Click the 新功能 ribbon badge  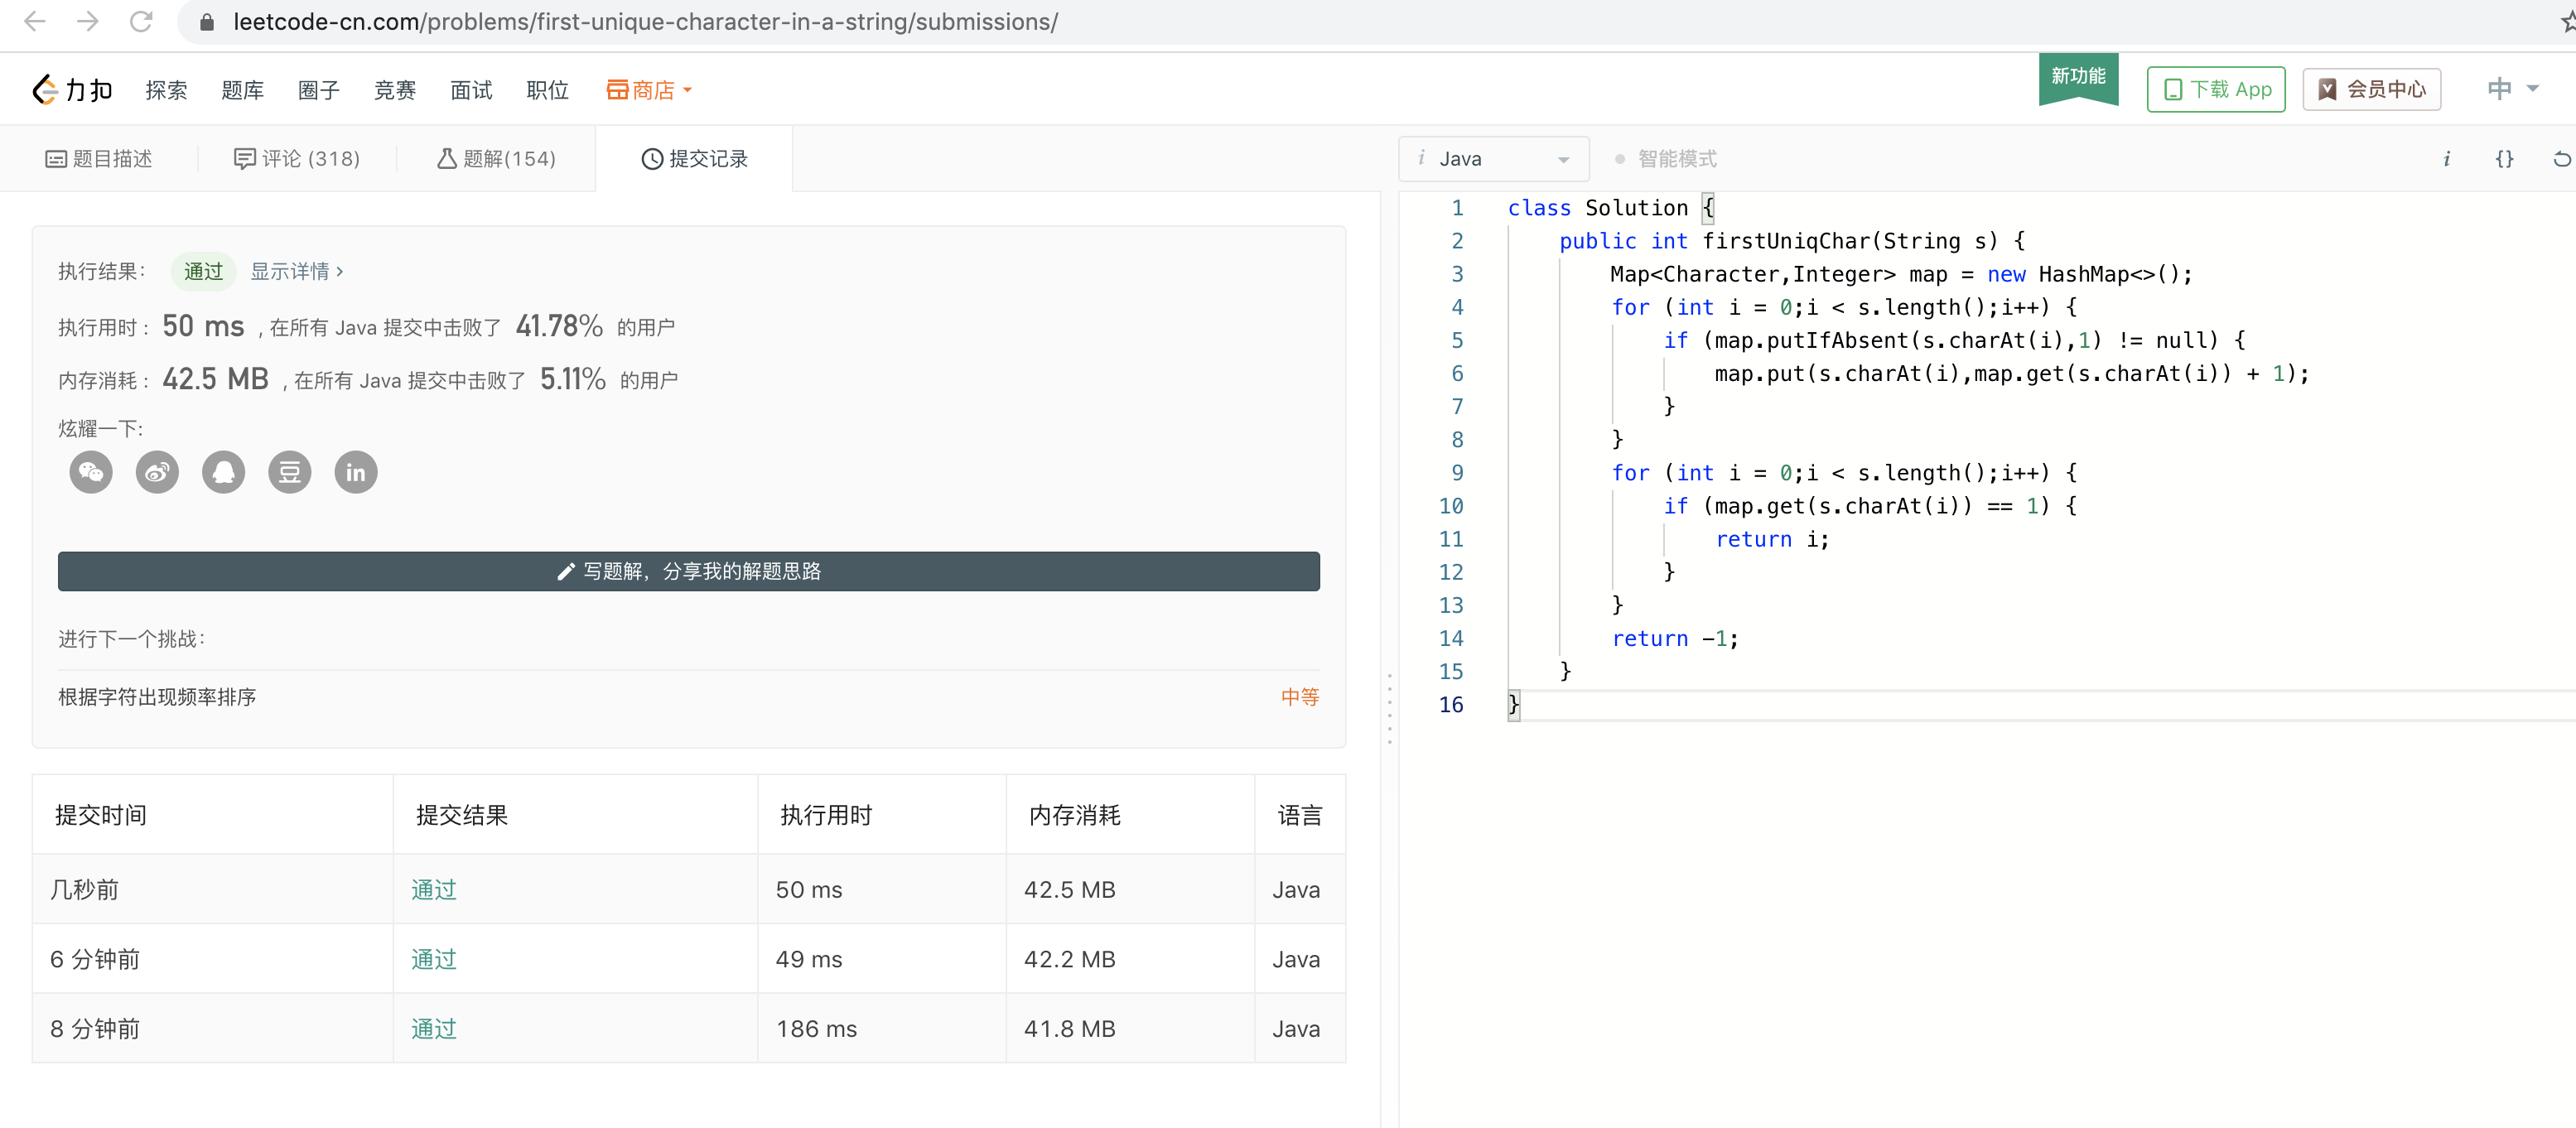point(2078,78)
